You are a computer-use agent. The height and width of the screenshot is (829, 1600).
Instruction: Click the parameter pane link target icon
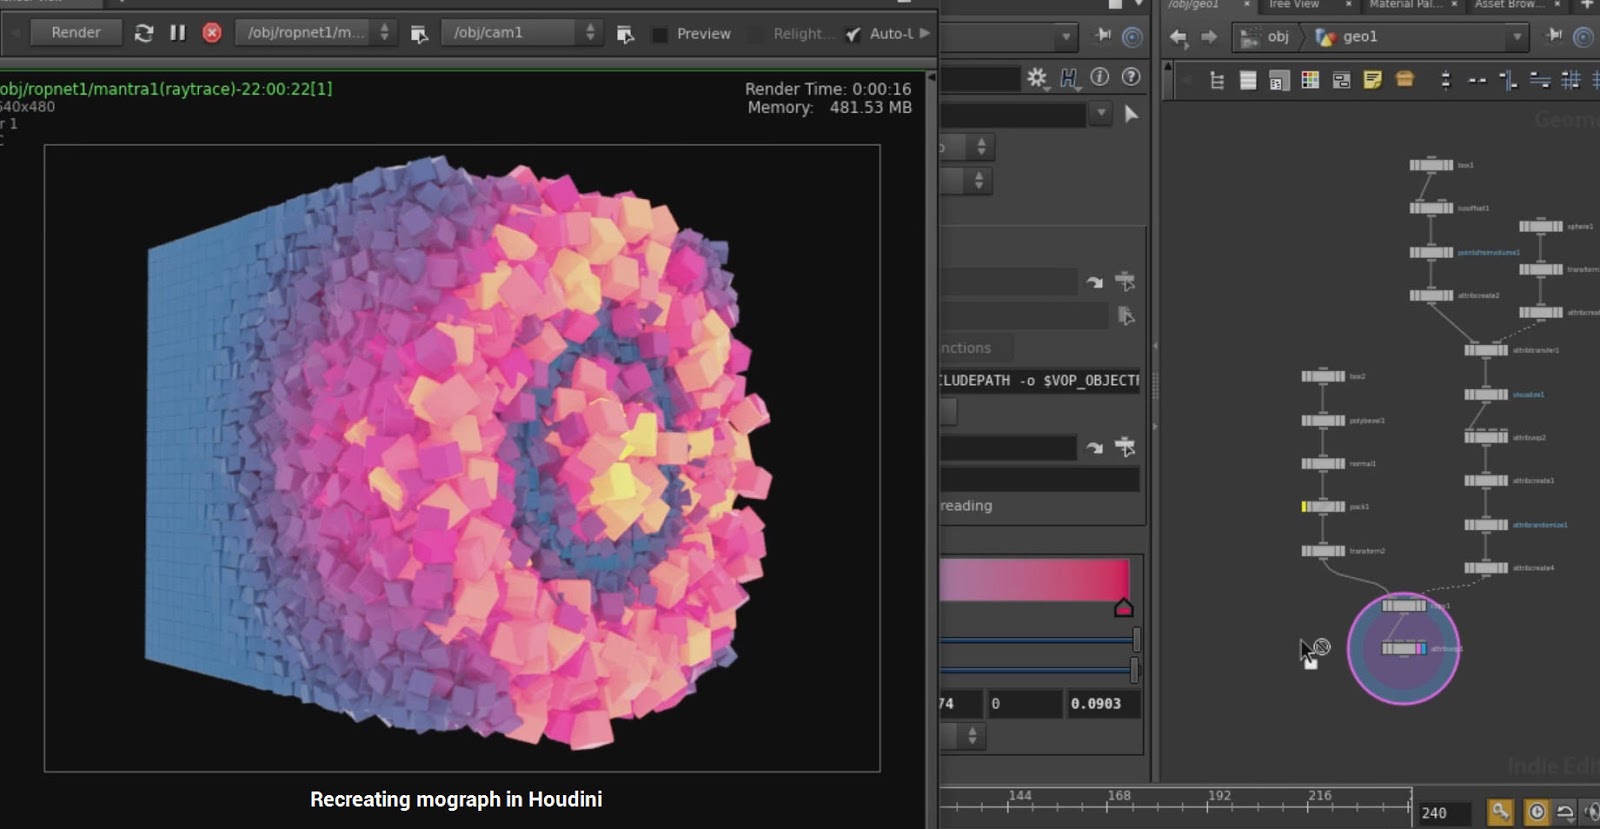coord(1132,37)
